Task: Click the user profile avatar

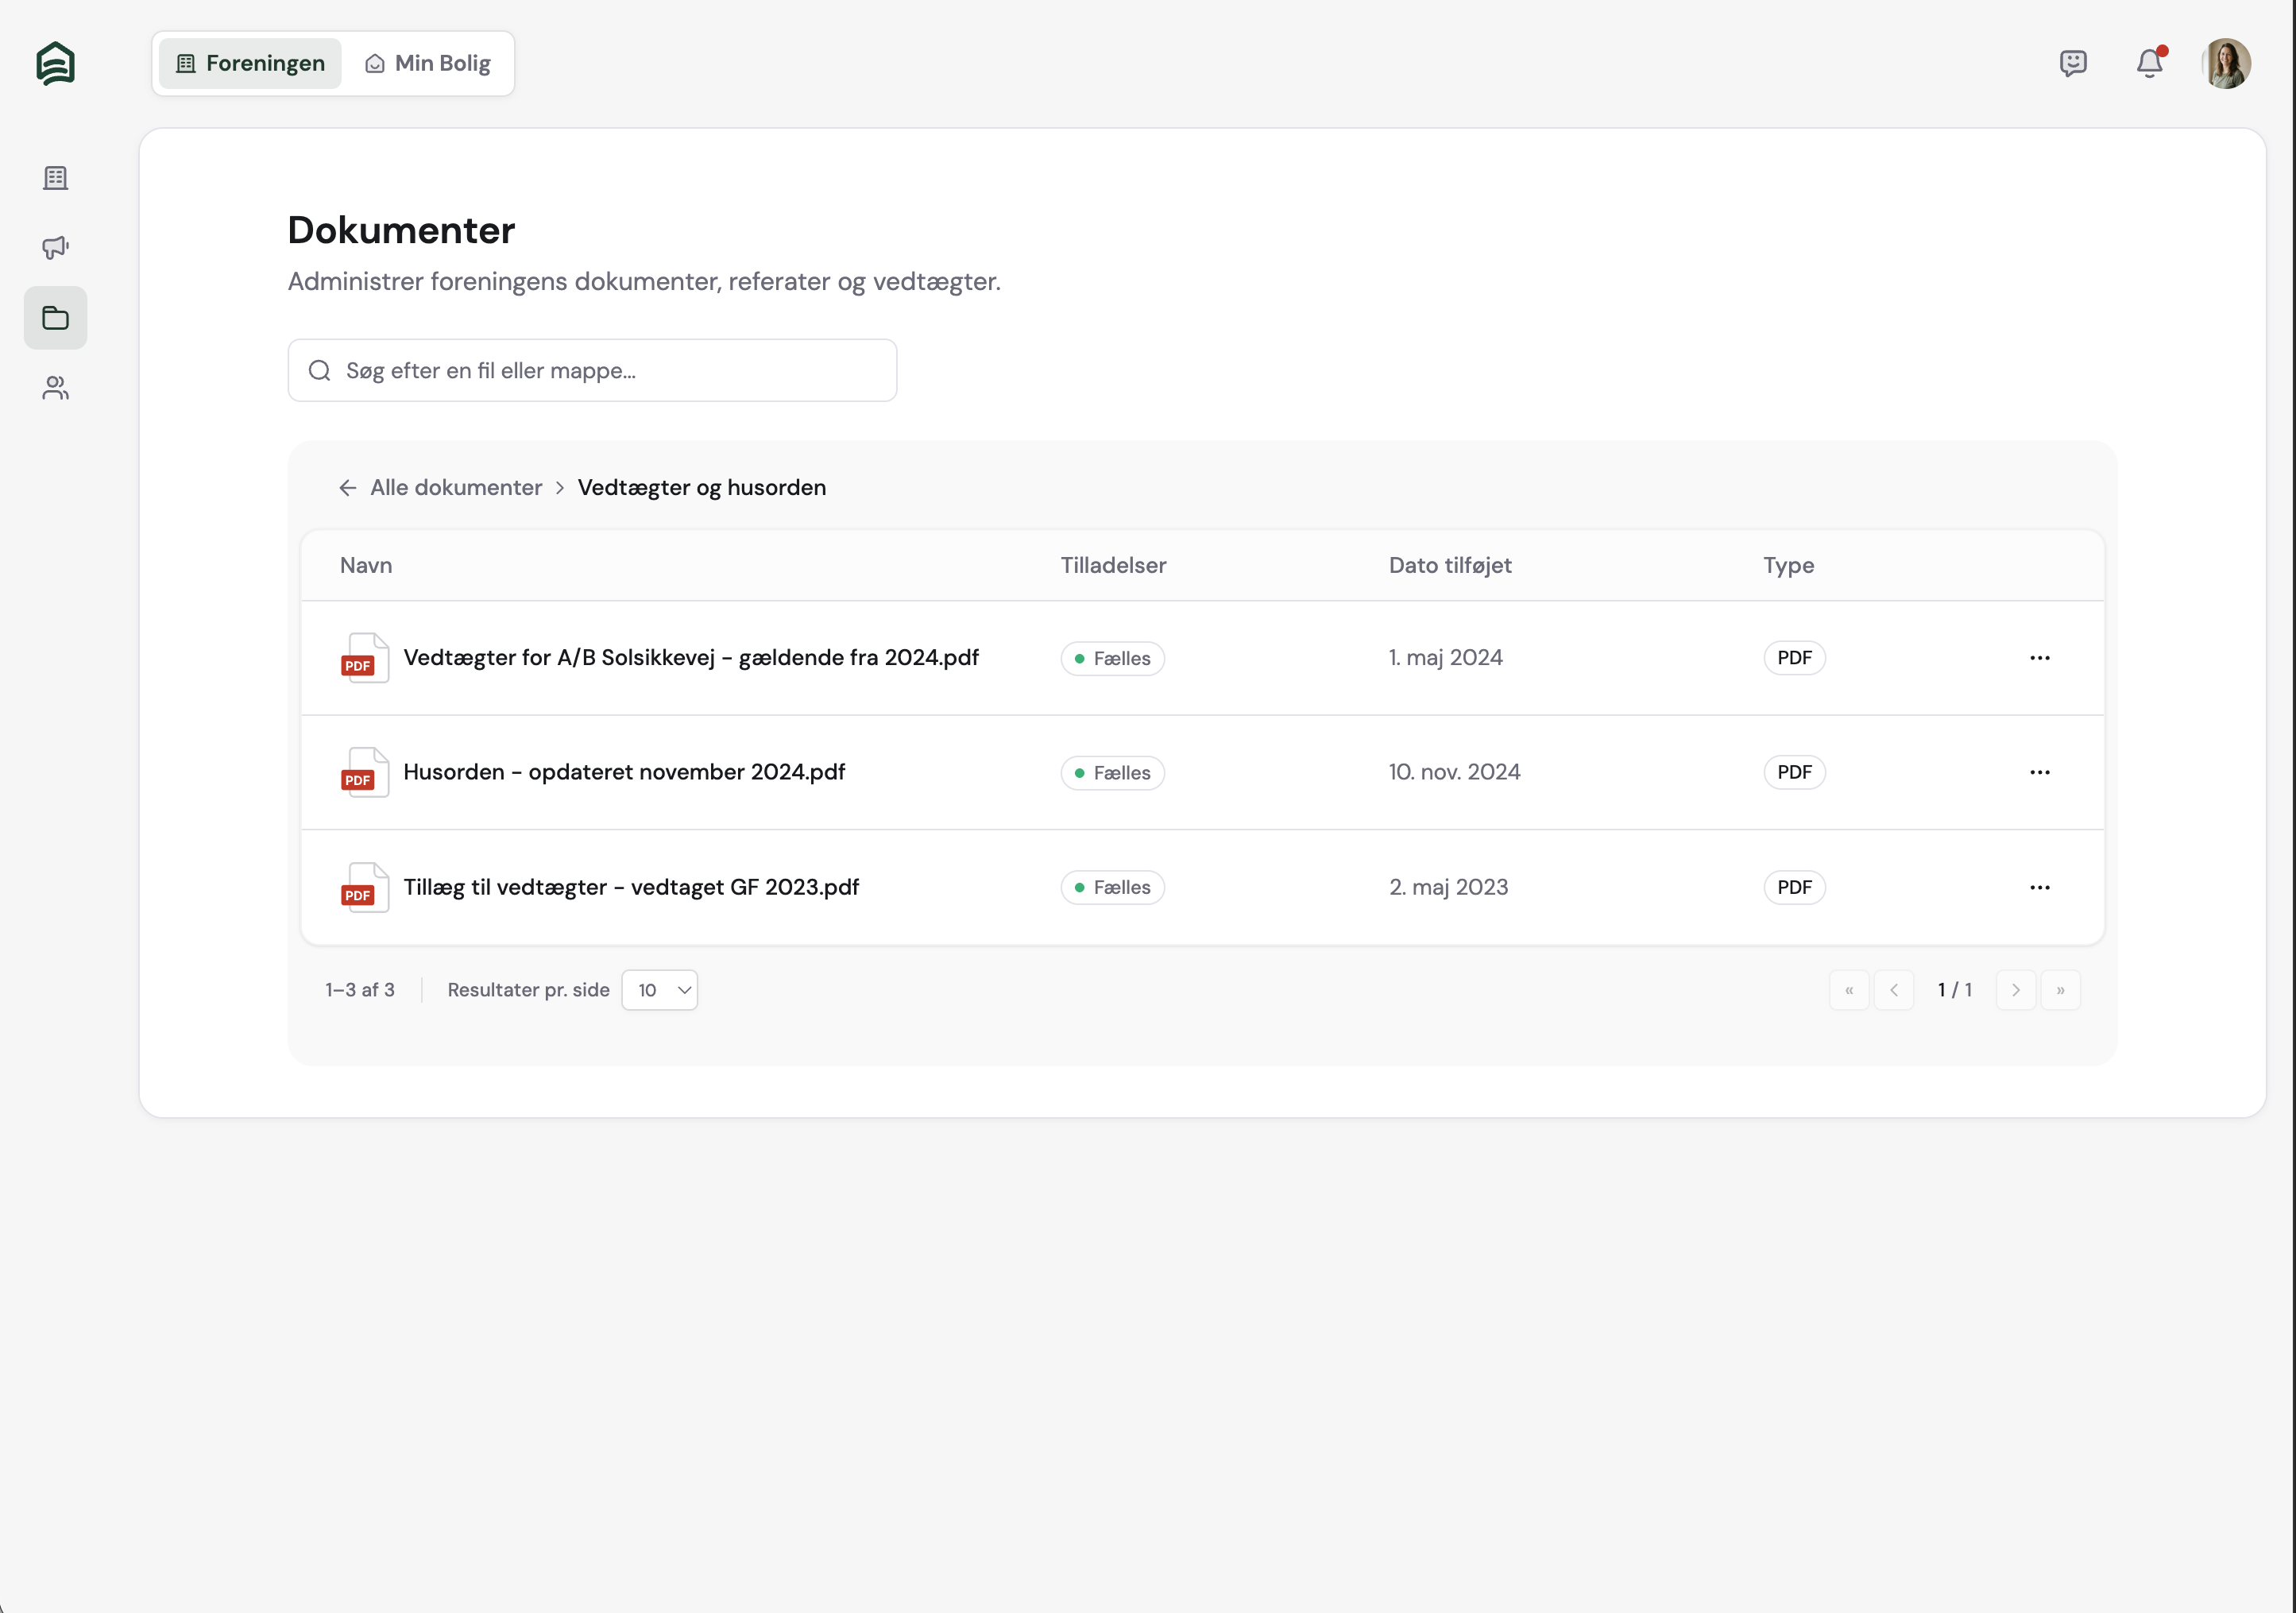Action: tap(2226, 64)
